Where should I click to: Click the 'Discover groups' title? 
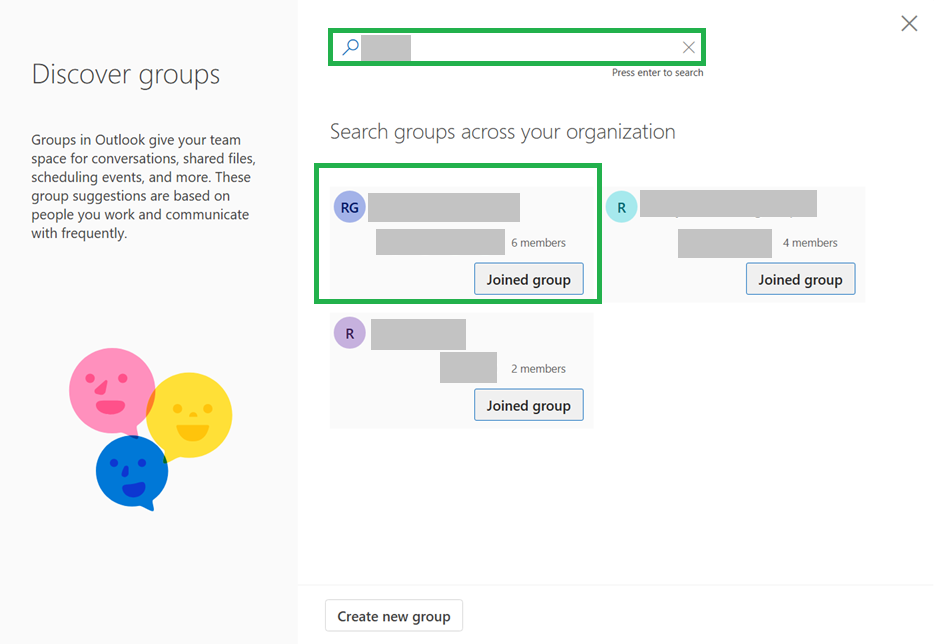[x=126, y=75]
